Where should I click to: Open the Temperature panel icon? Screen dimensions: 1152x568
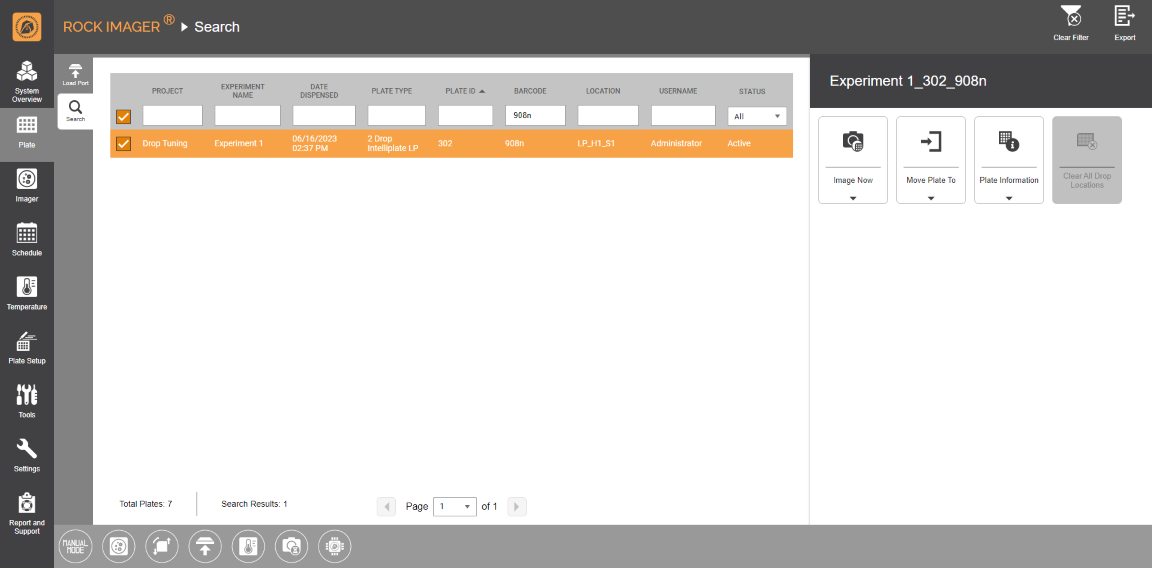click(x=27, y=293)
